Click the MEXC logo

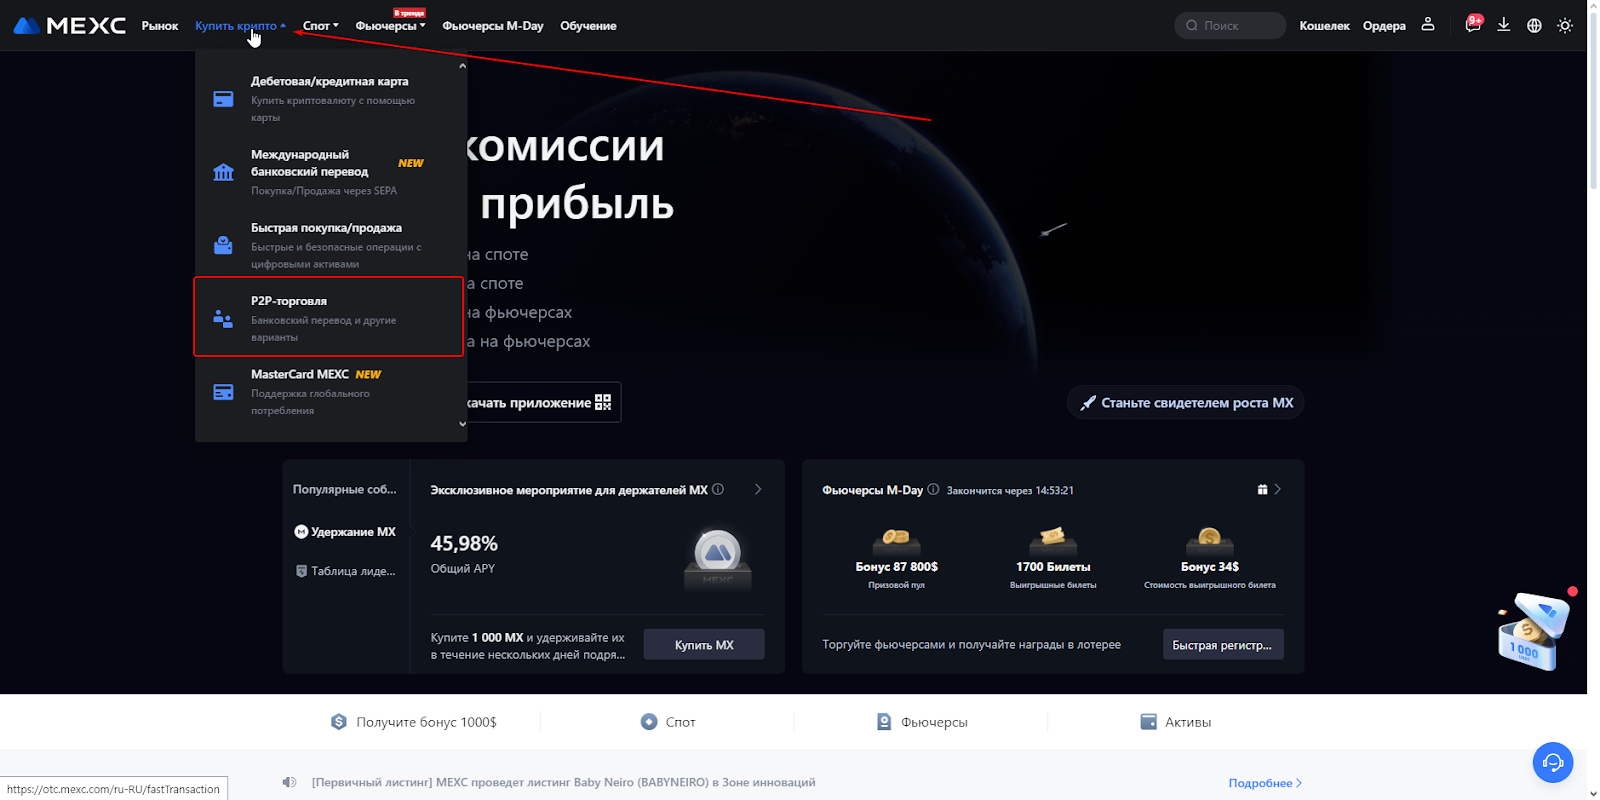pyautogui.click(x=69, y=25)
